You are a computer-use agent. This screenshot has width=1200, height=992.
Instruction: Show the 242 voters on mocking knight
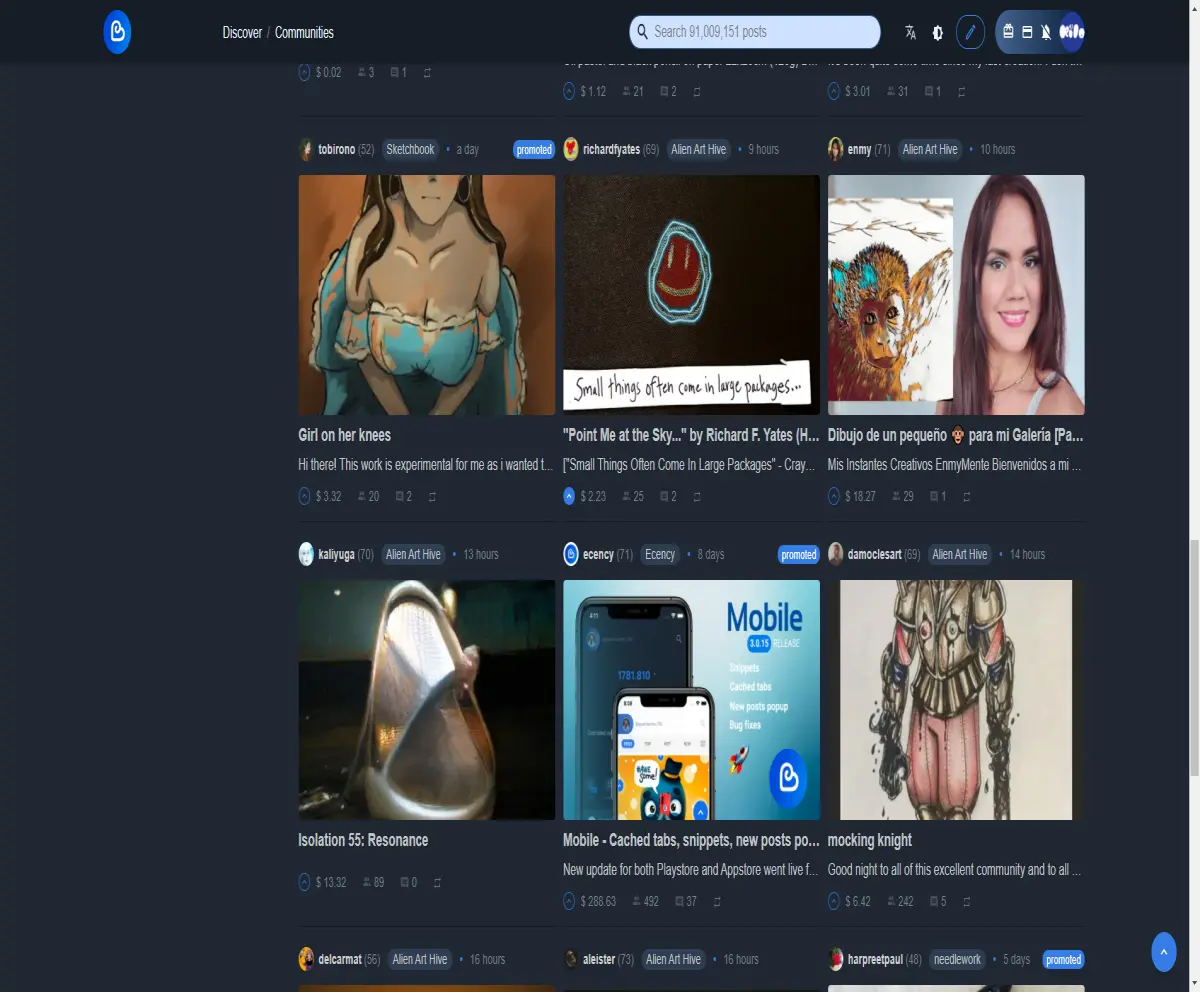pos(900,901)
